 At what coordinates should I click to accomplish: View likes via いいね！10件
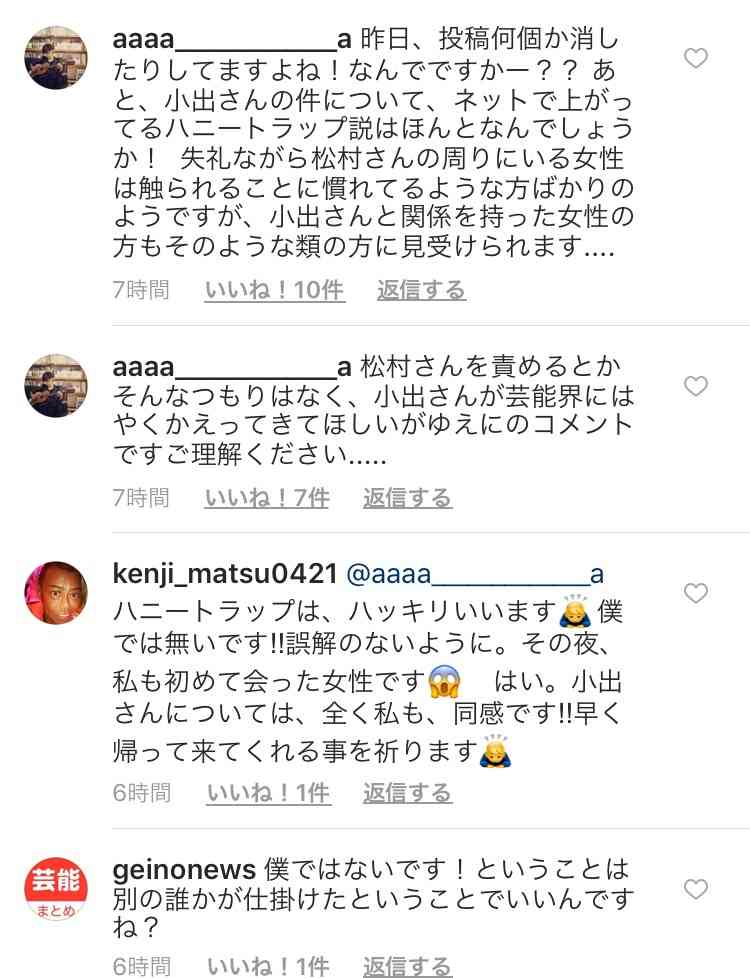(x=275, y=290)
